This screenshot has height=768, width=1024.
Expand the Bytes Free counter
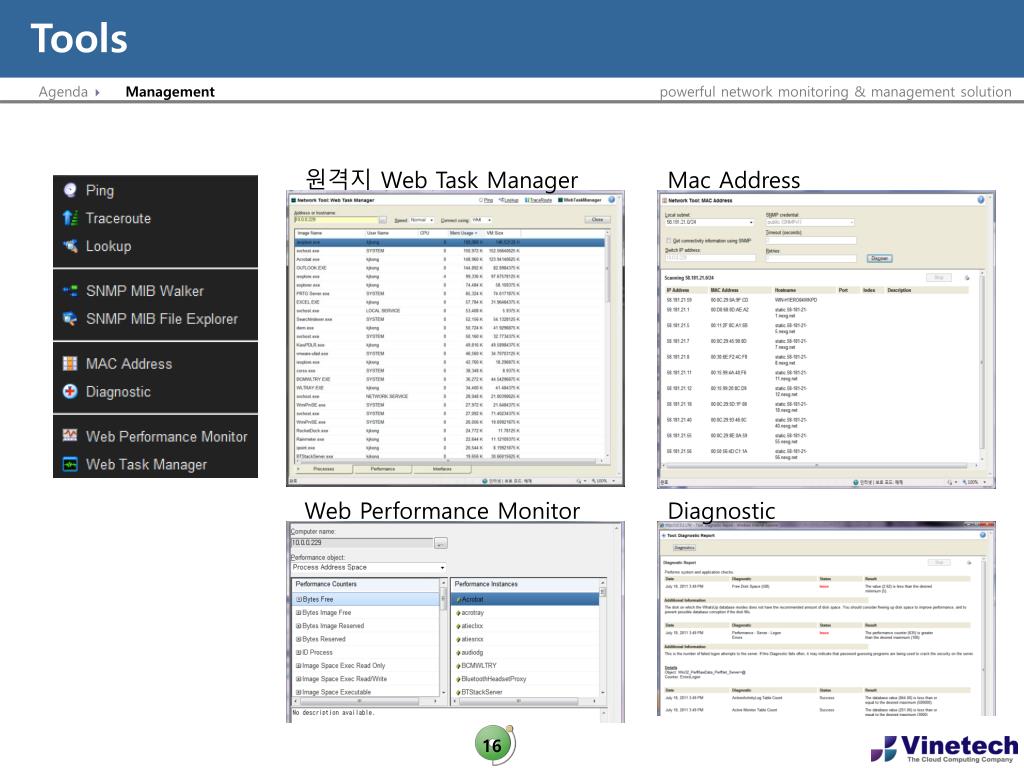(299, 599)
